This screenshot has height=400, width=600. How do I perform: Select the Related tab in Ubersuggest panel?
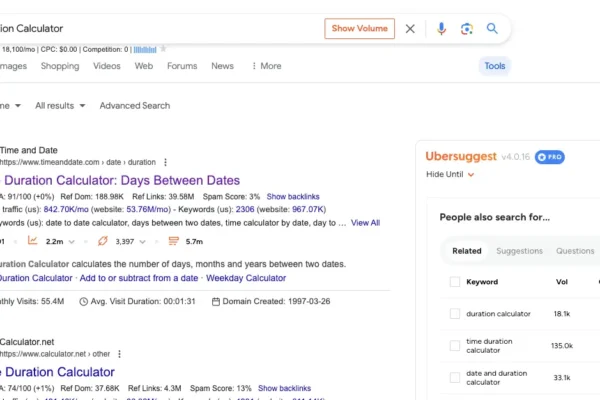click(467, 251)
